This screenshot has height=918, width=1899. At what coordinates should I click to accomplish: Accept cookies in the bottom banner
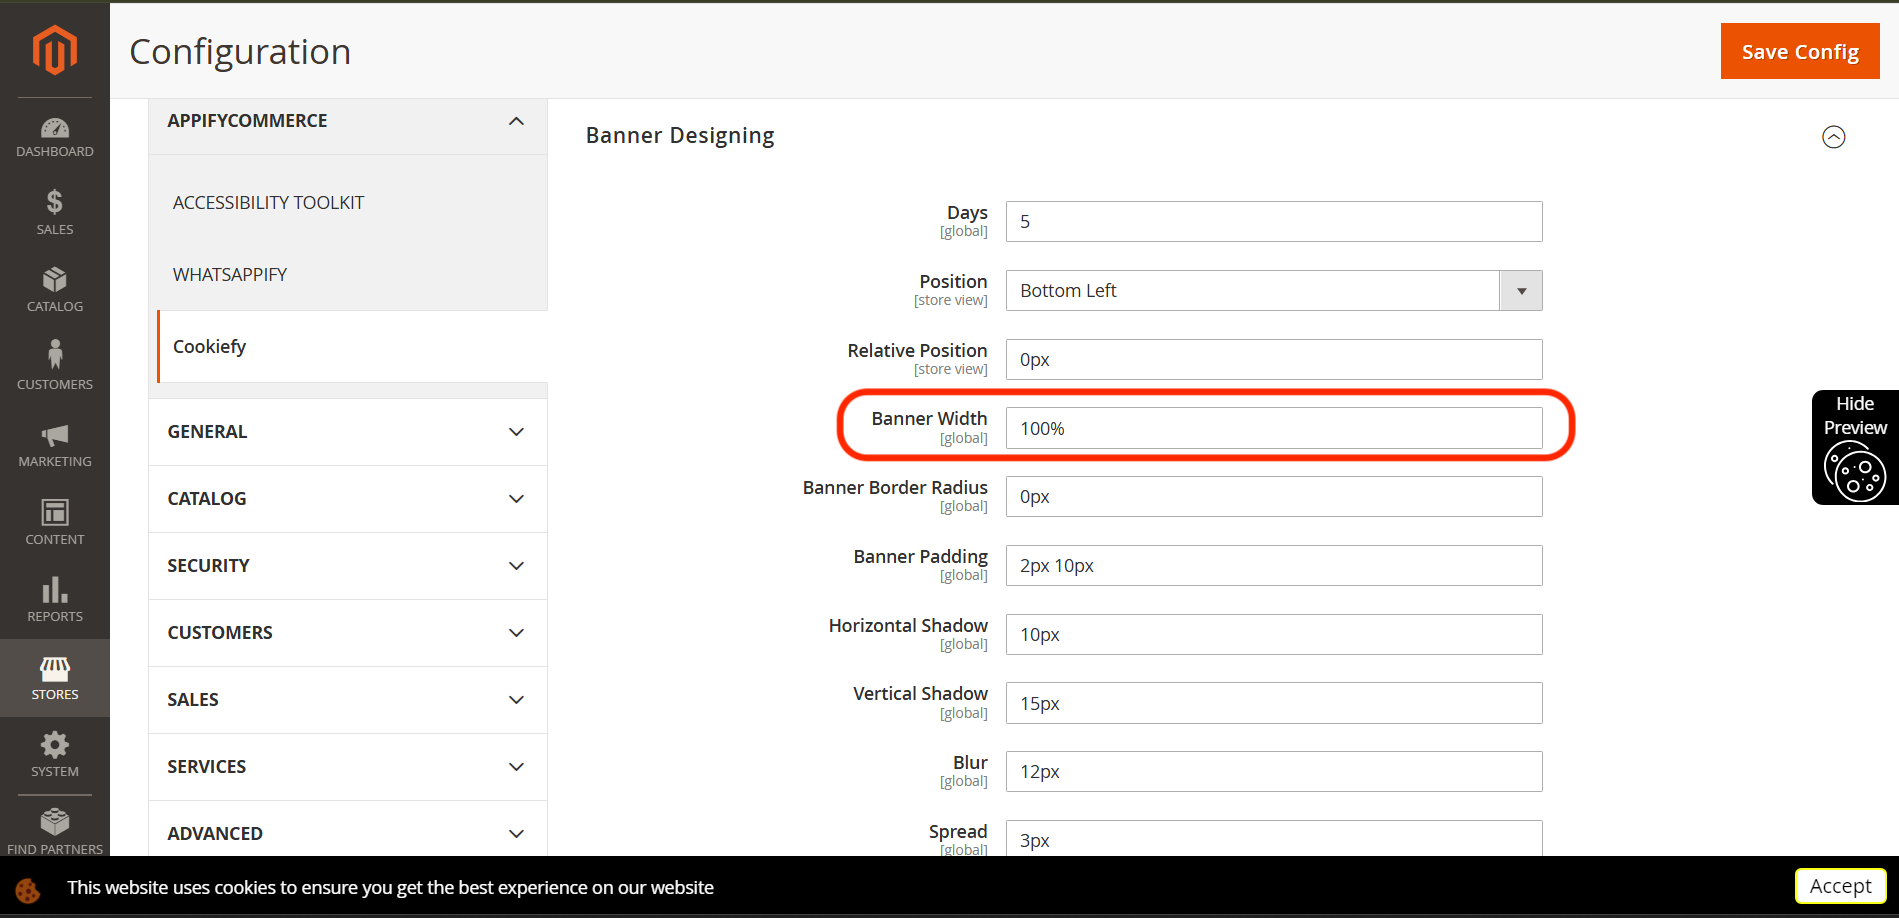[x=1840, y=886]
